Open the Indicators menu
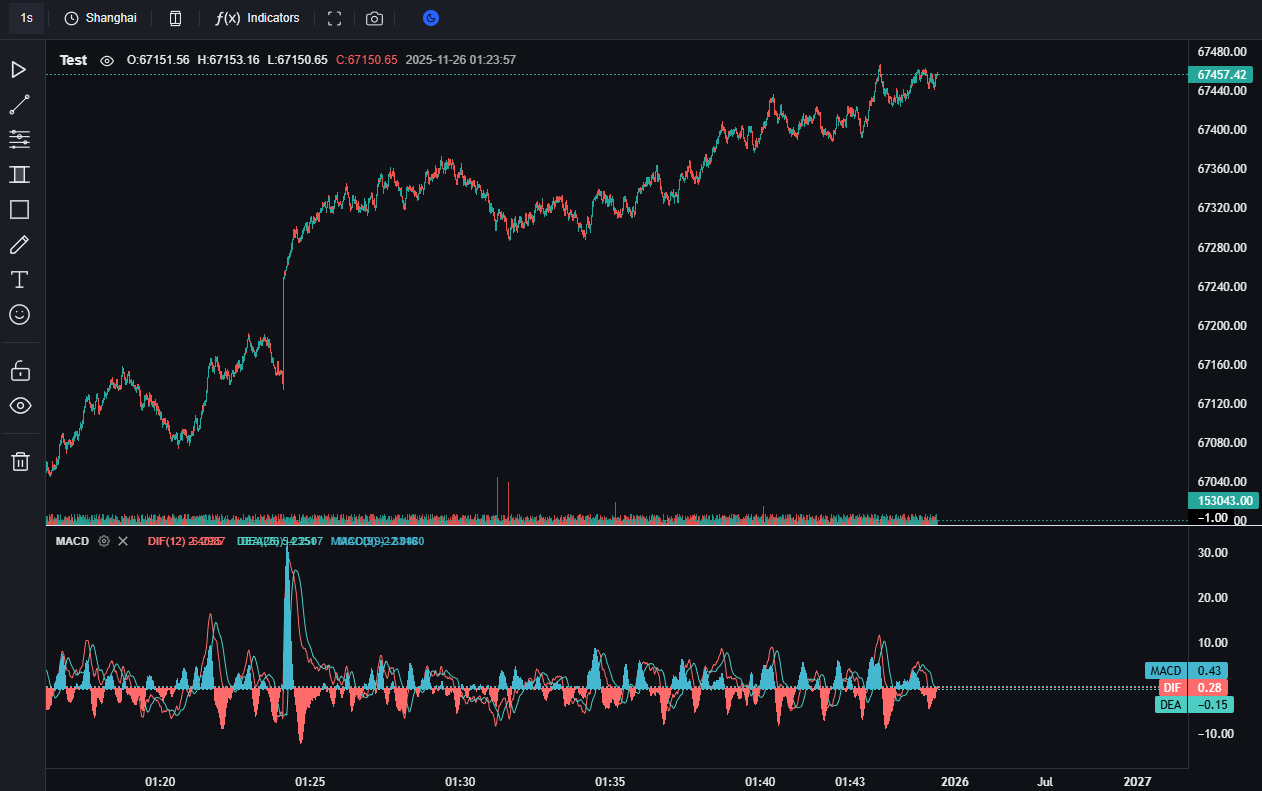 coord(258,18)
